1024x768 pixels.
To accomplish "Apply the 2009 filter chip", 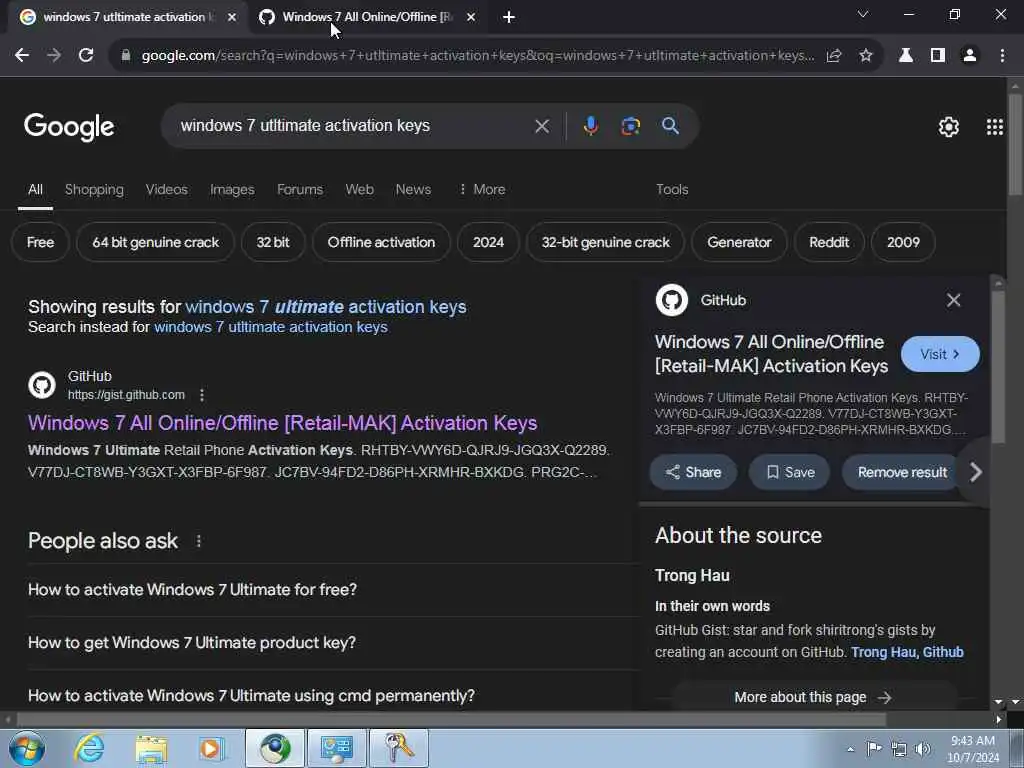I will pyautogui.click(x=903, y=242).
